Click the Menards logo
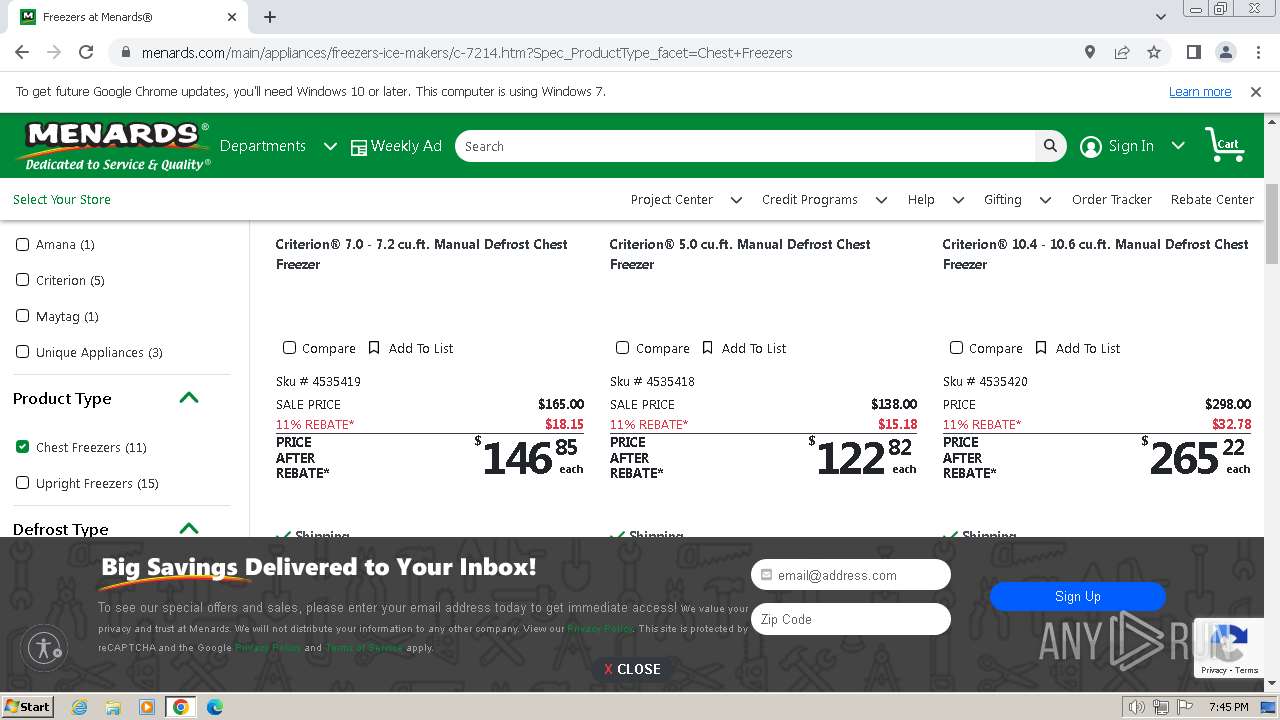The height and width of the screenshot is (720, 1280). tap(115, 146)
